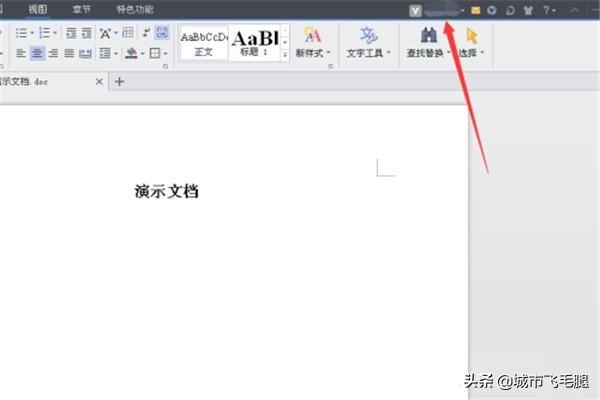Expand Chinese layout dropdown arrow
This screenshot has height=400, width=600.
(x=115, y=33)
